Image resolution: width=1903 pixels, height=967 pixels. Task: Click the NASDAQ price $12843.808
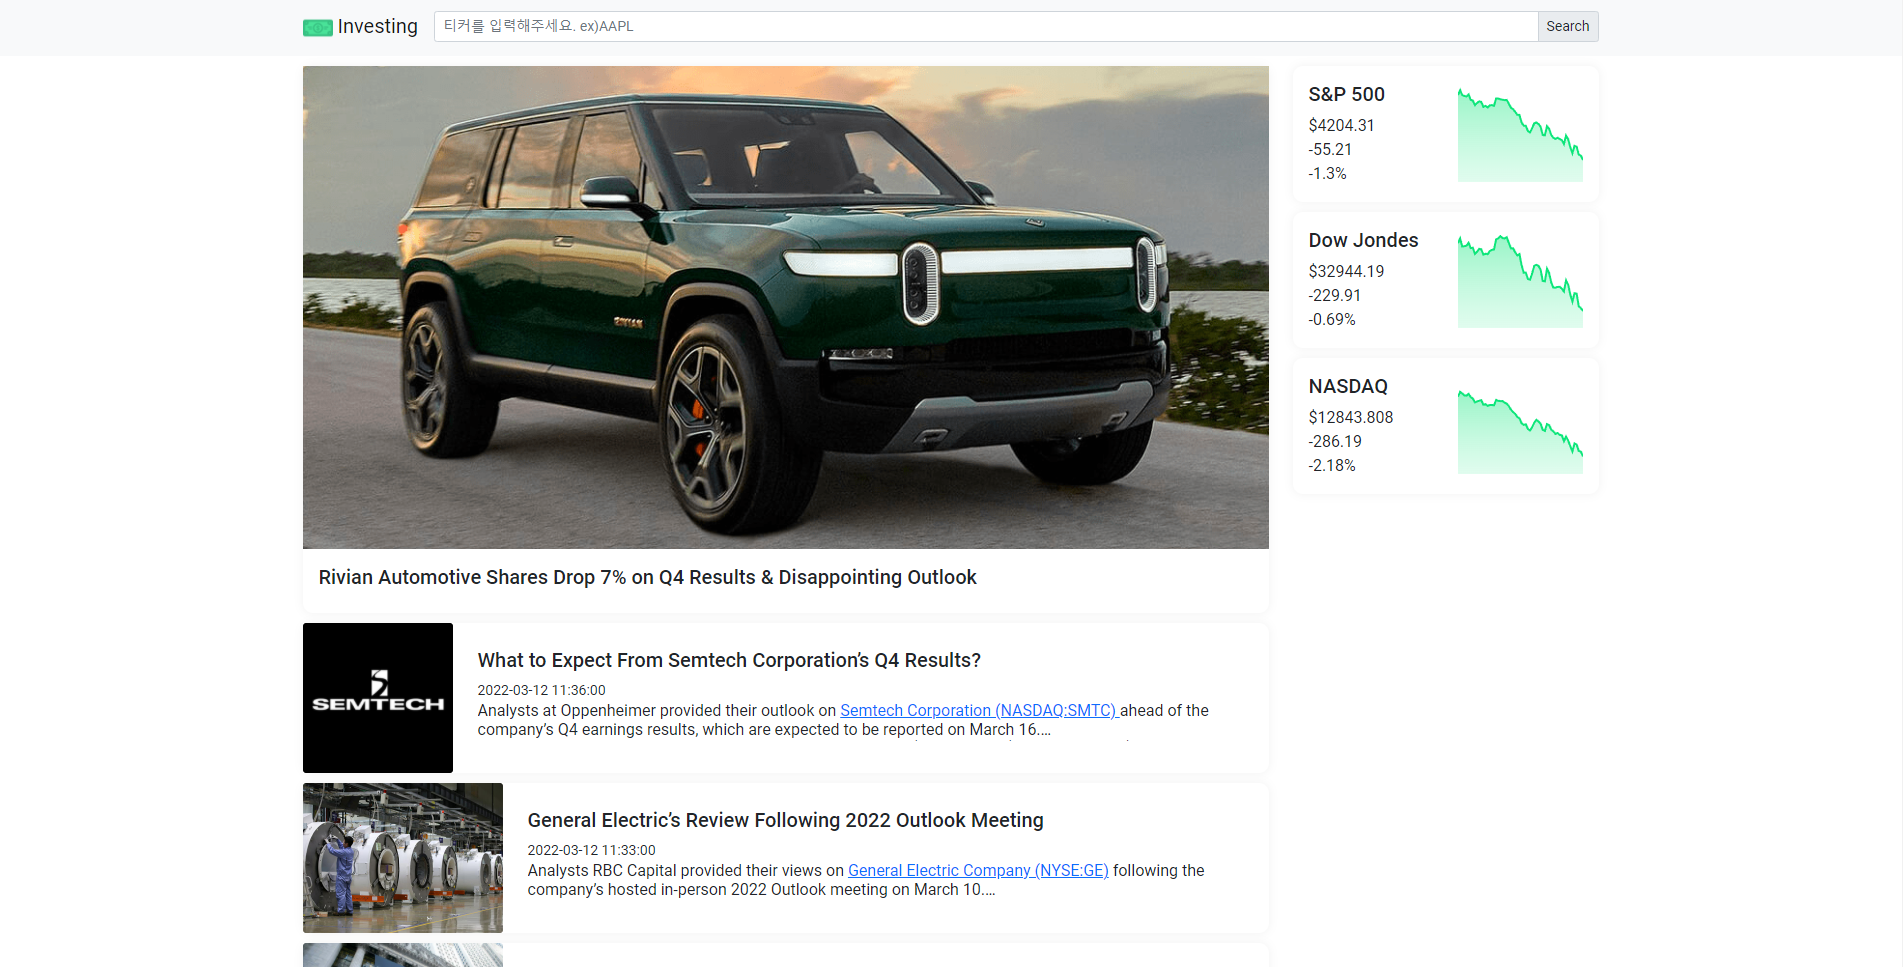click(x=1351, y=417)
